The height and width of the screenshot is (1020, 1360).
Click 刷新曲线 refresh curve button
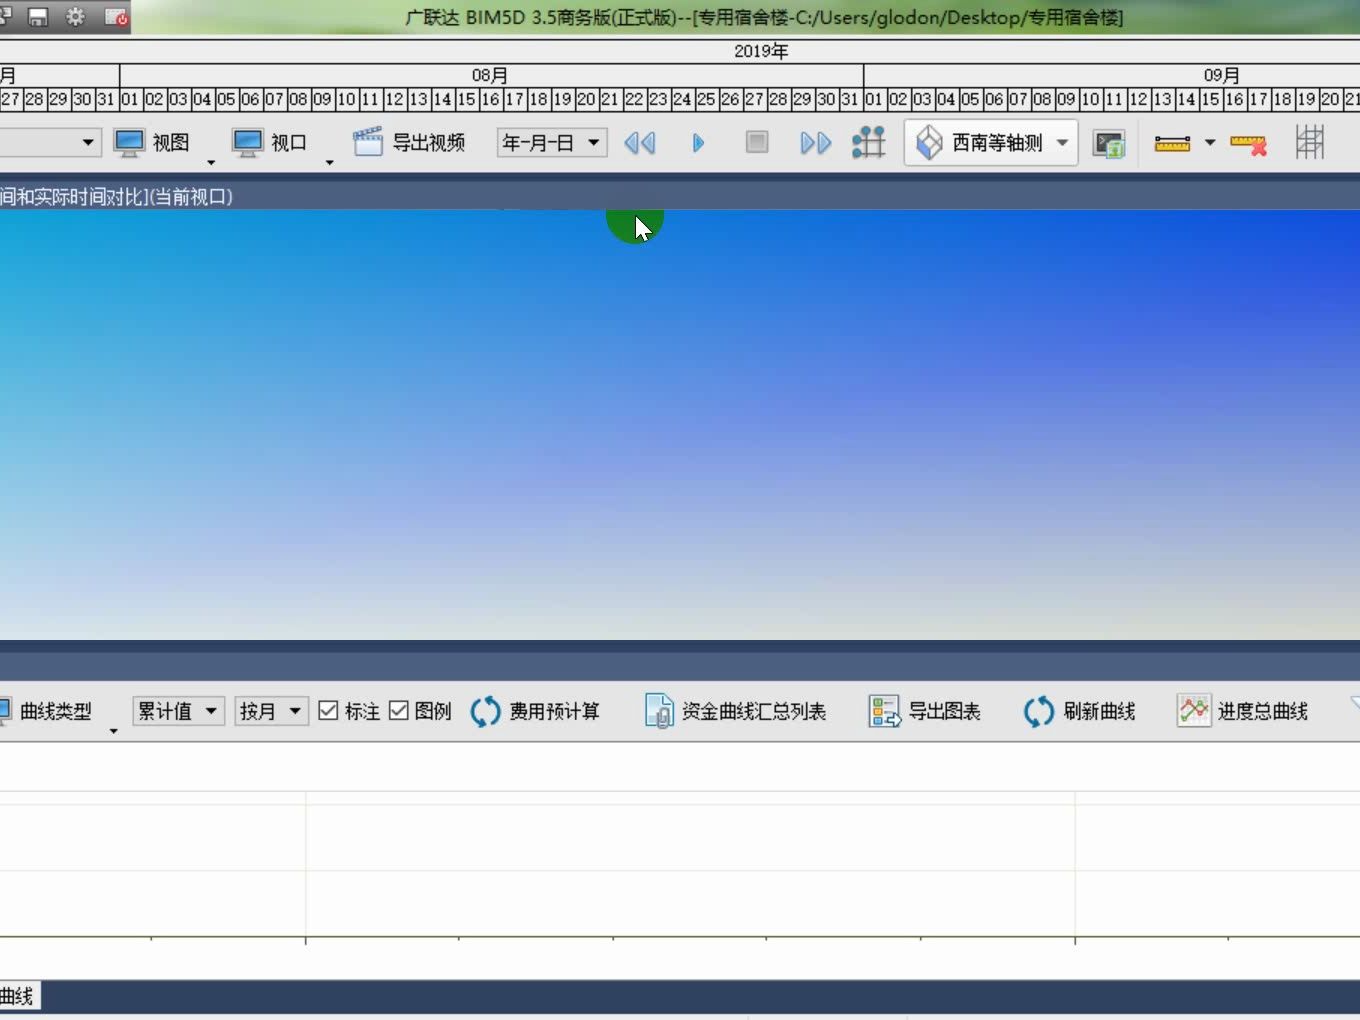tap(1080, 711)
